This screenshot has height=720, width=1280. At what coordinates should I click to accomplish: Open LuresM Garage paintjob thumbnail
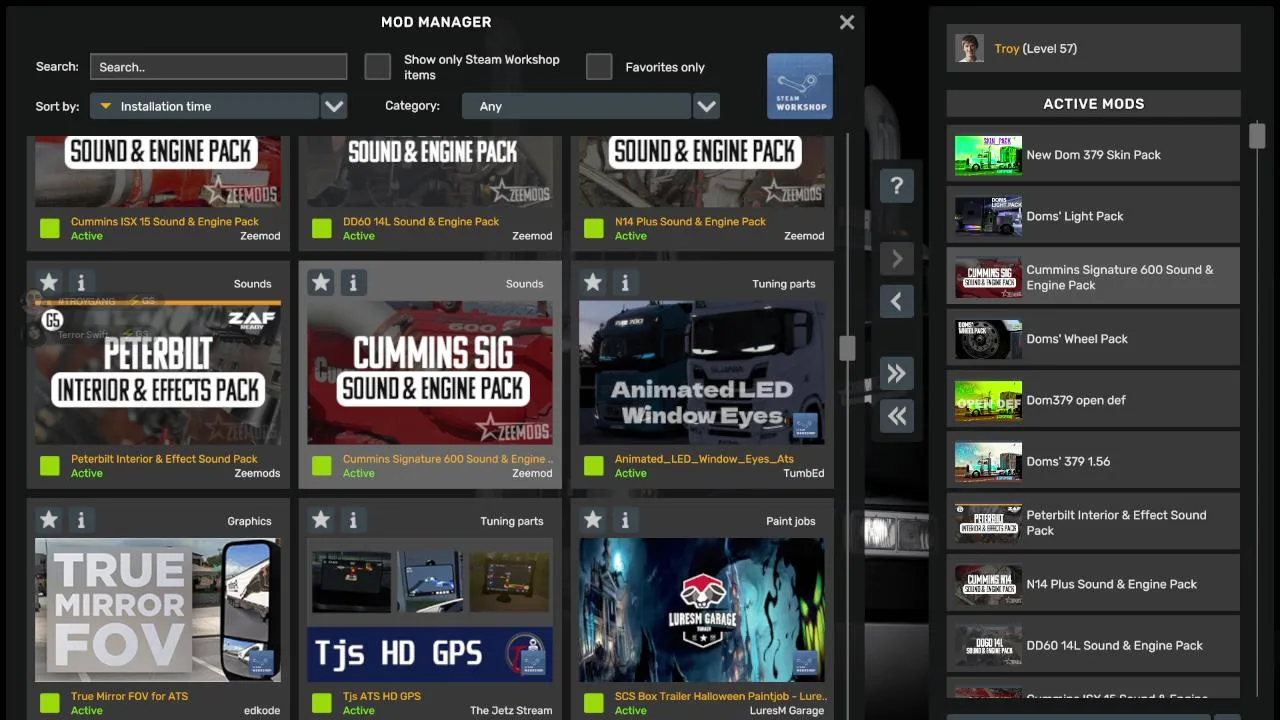point(702,610)
